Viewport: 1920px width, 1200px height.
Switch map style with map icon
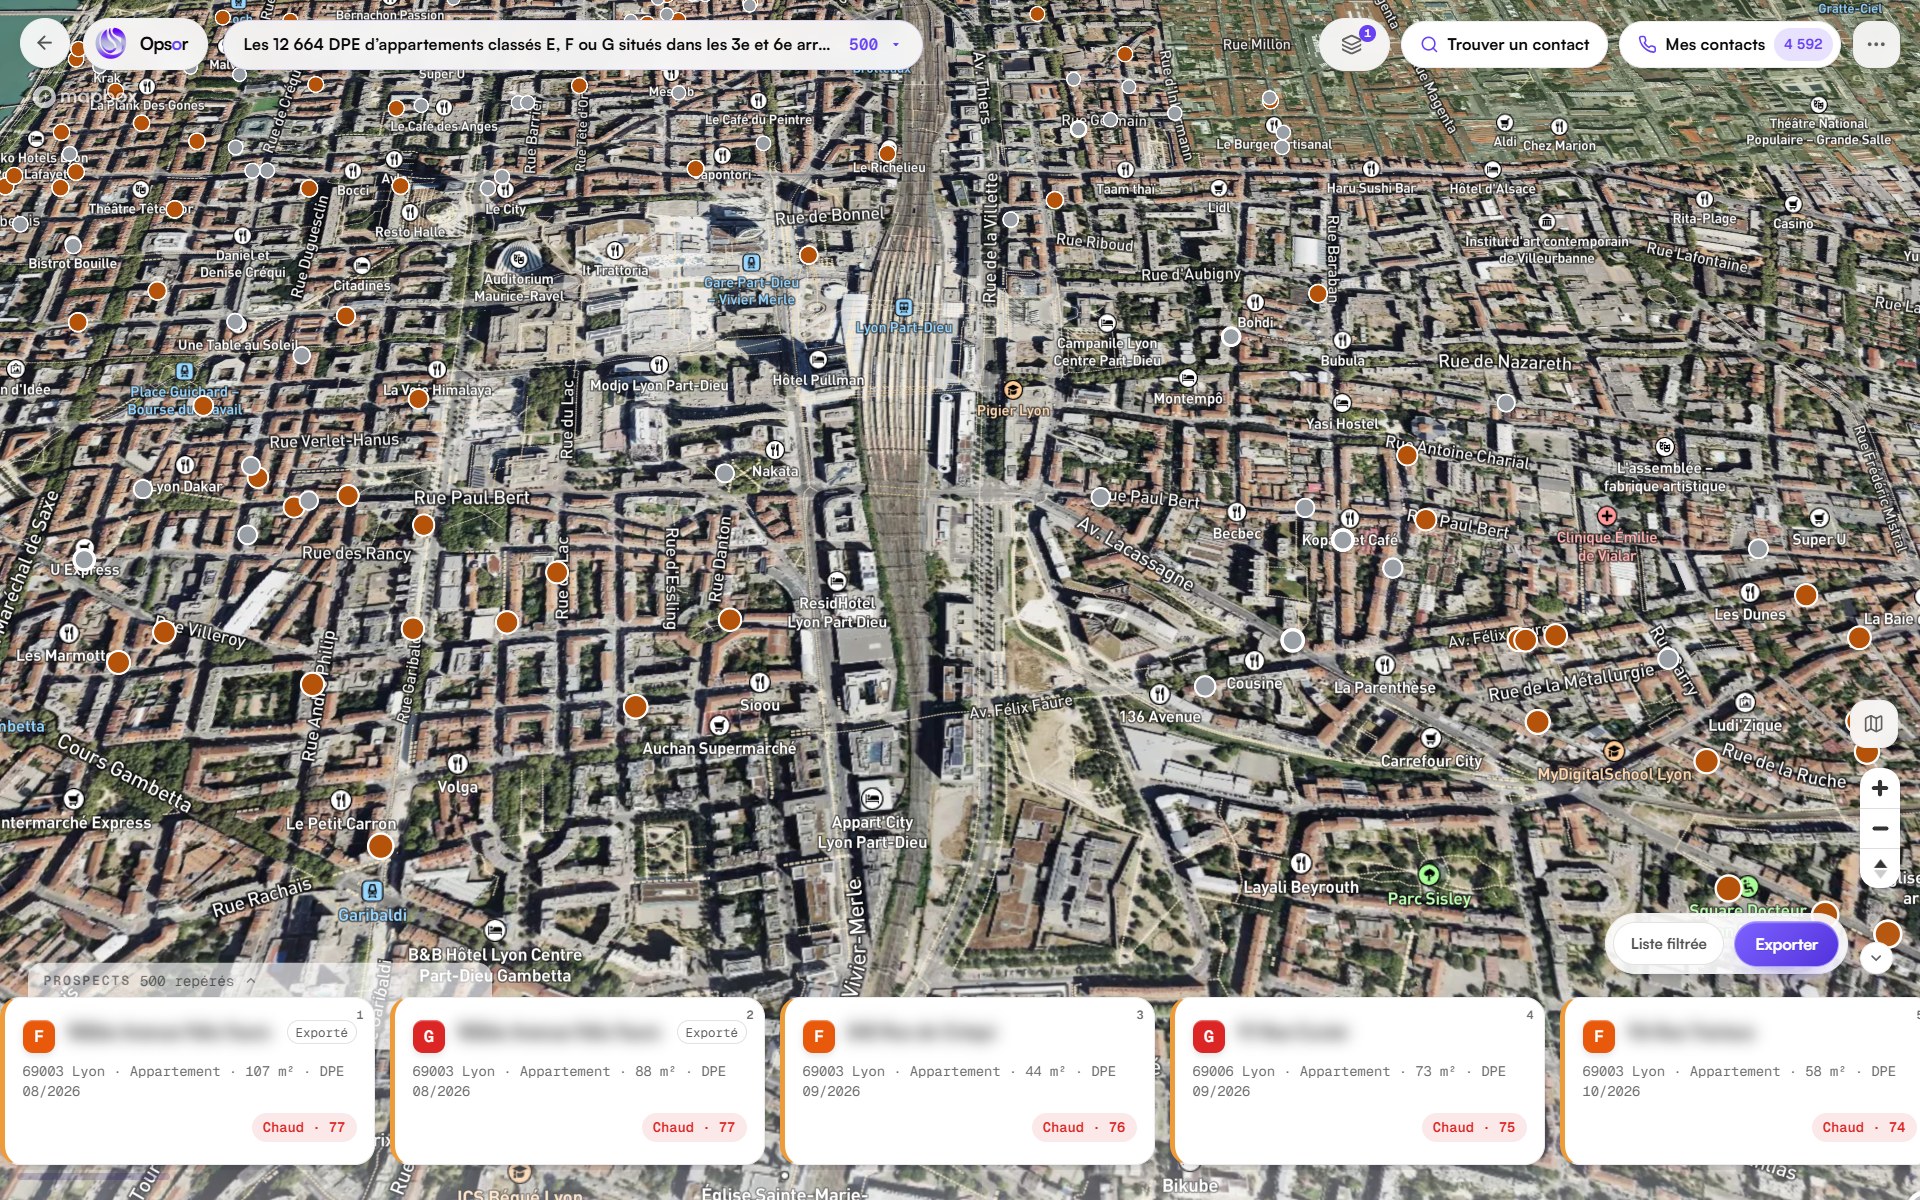(x=1874, y=723)
